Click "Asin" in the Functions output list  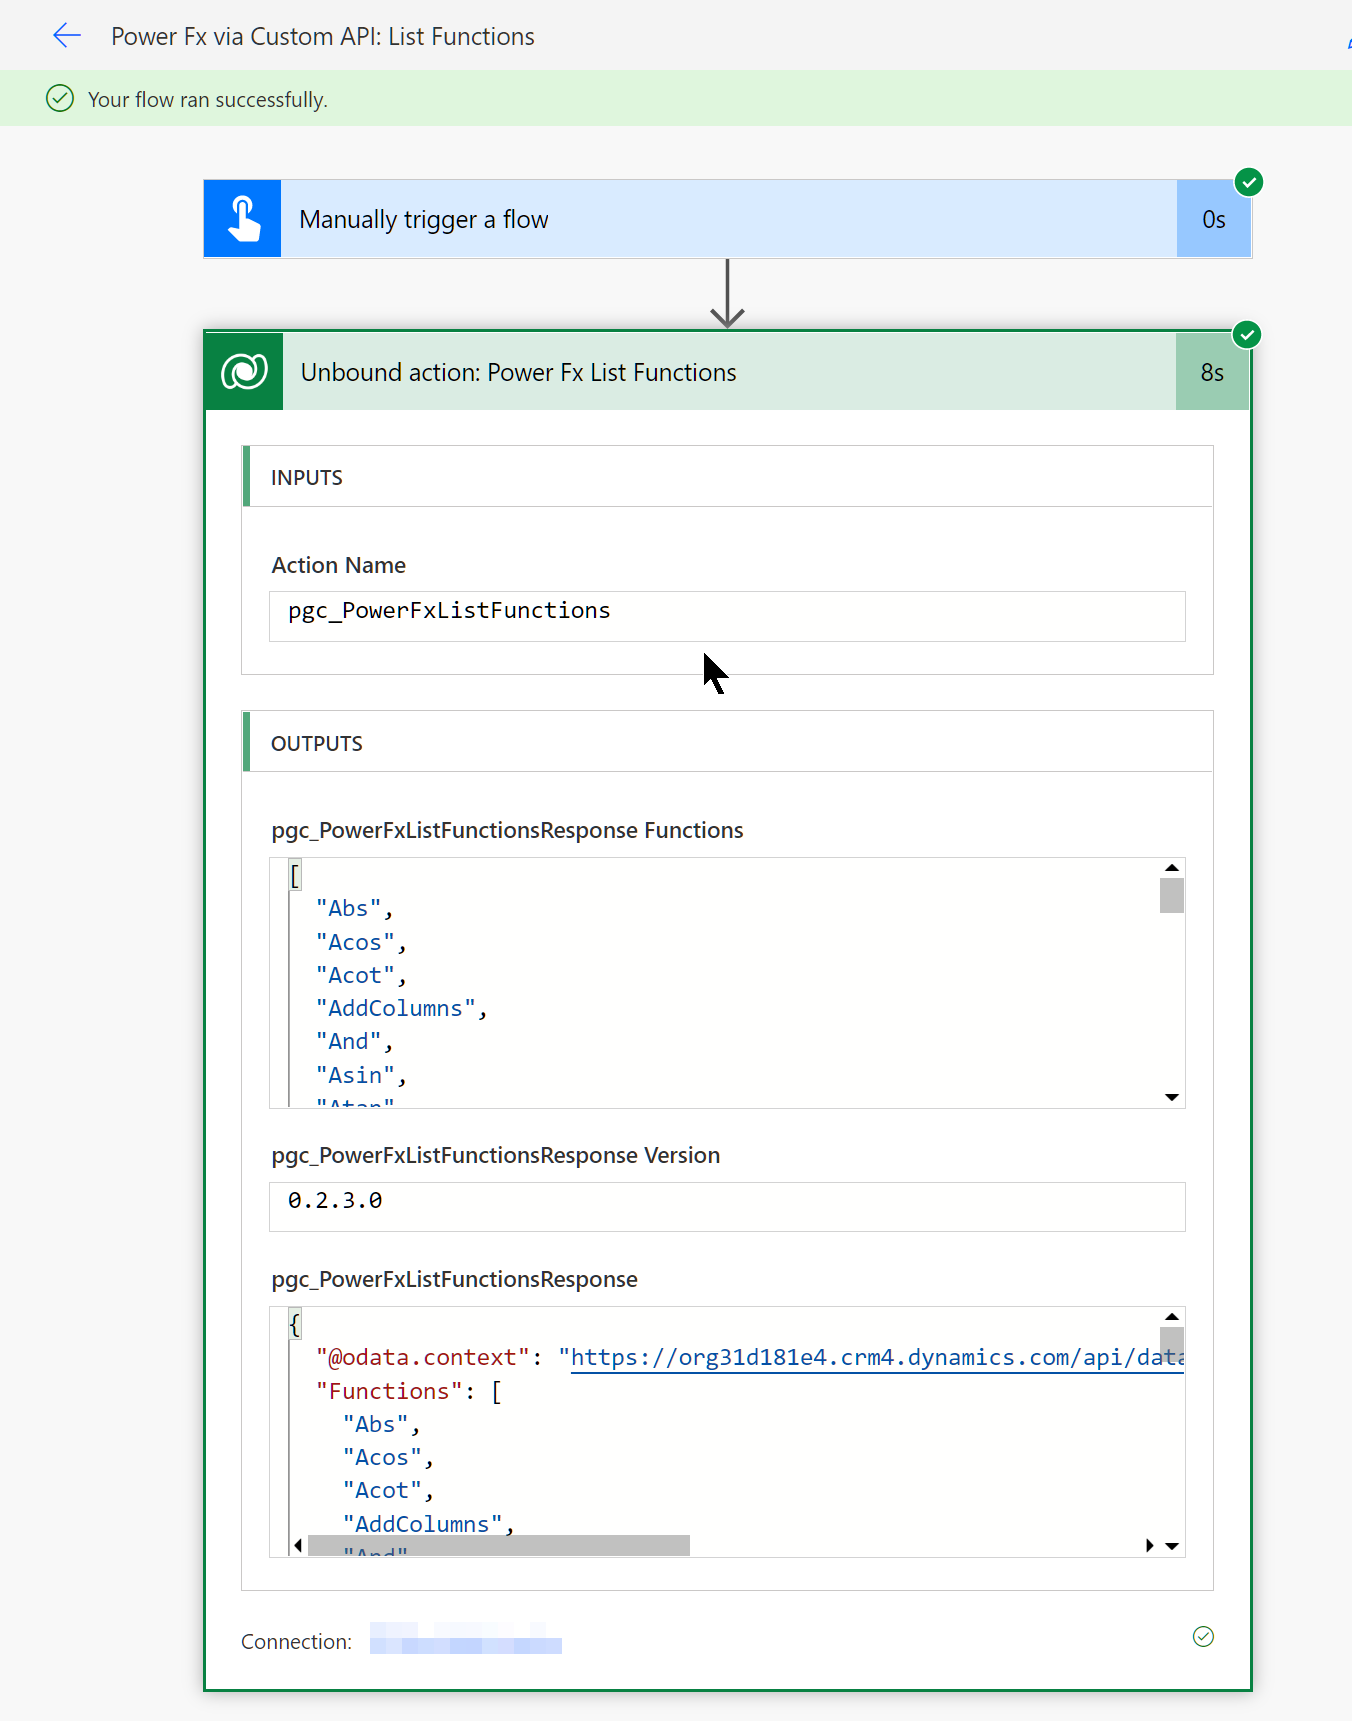click(355, 1075)
